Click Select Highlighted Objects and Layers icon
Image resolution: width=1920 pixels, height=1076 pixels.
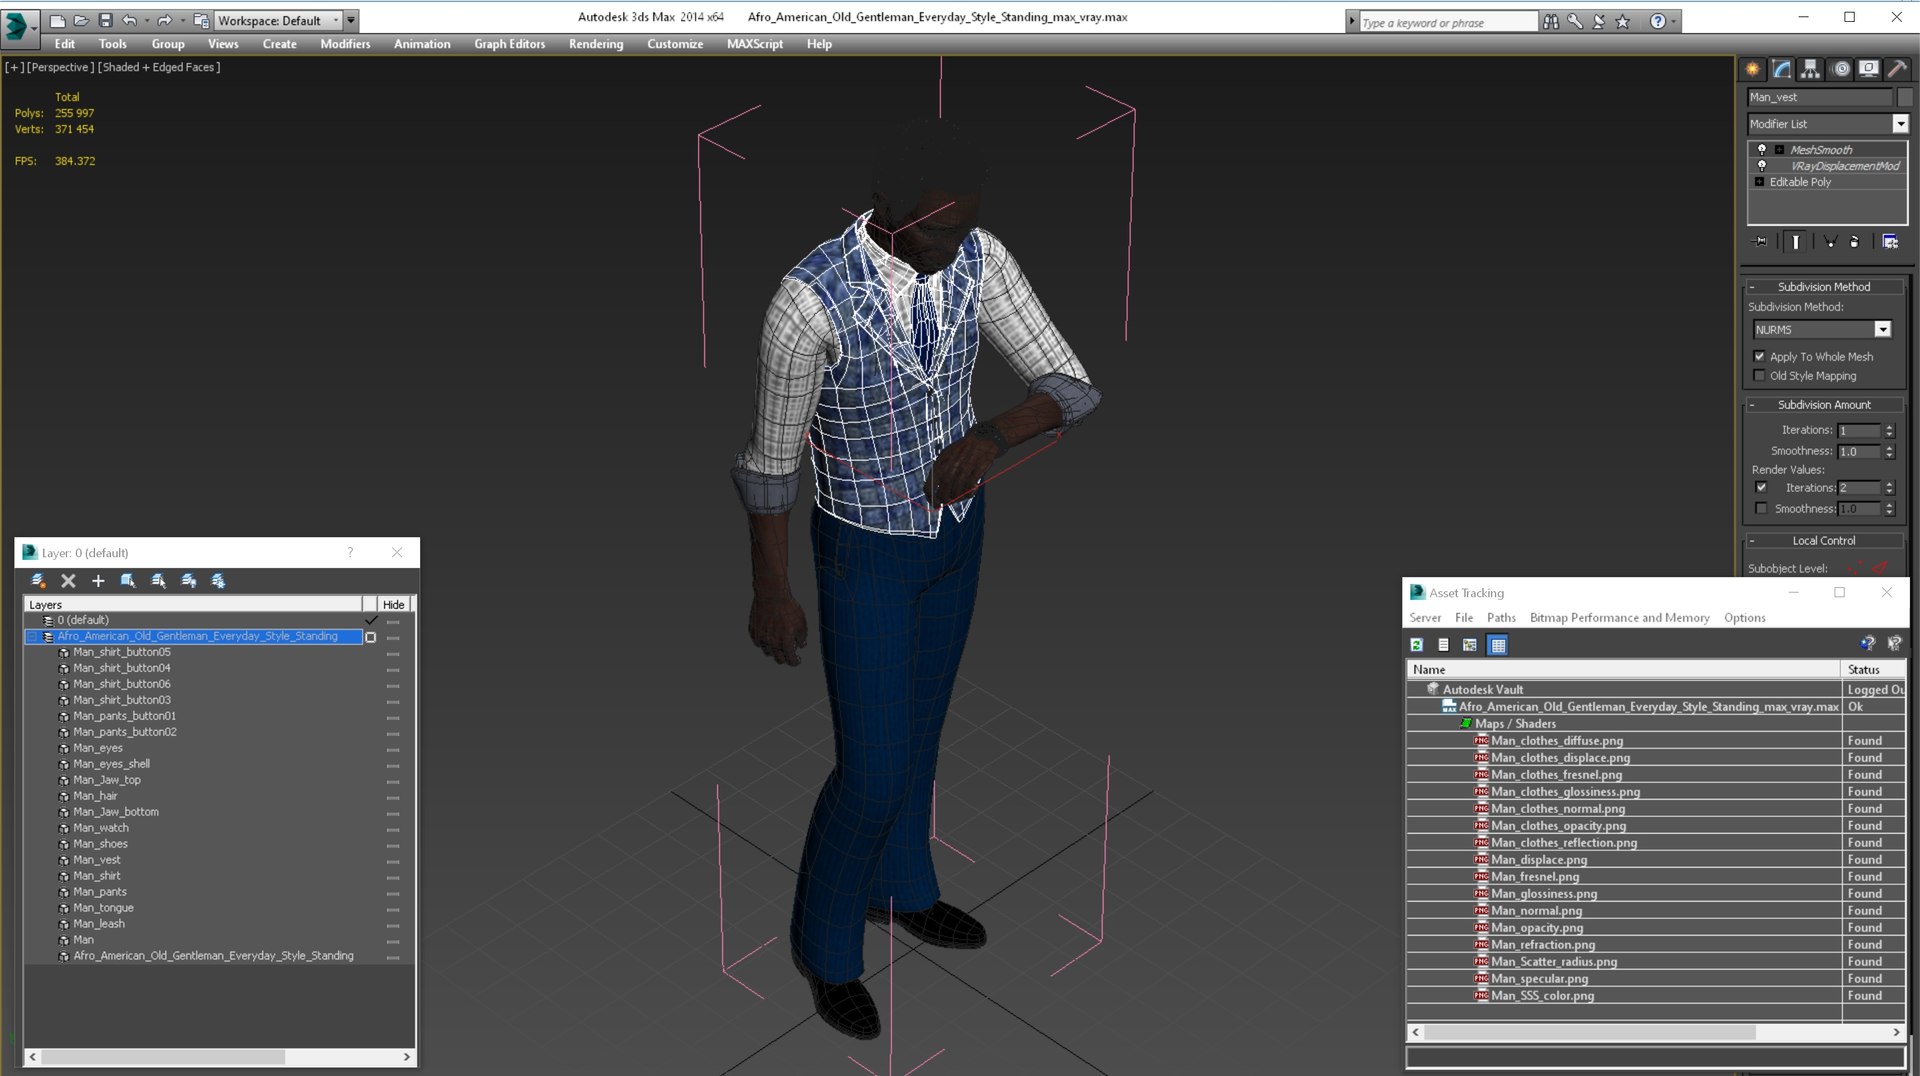coord(128,581)
